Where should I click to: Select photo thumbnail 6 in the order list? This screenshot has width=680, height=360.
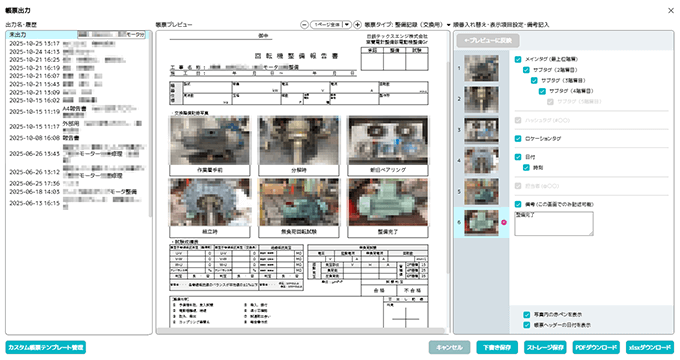[481, 223]
